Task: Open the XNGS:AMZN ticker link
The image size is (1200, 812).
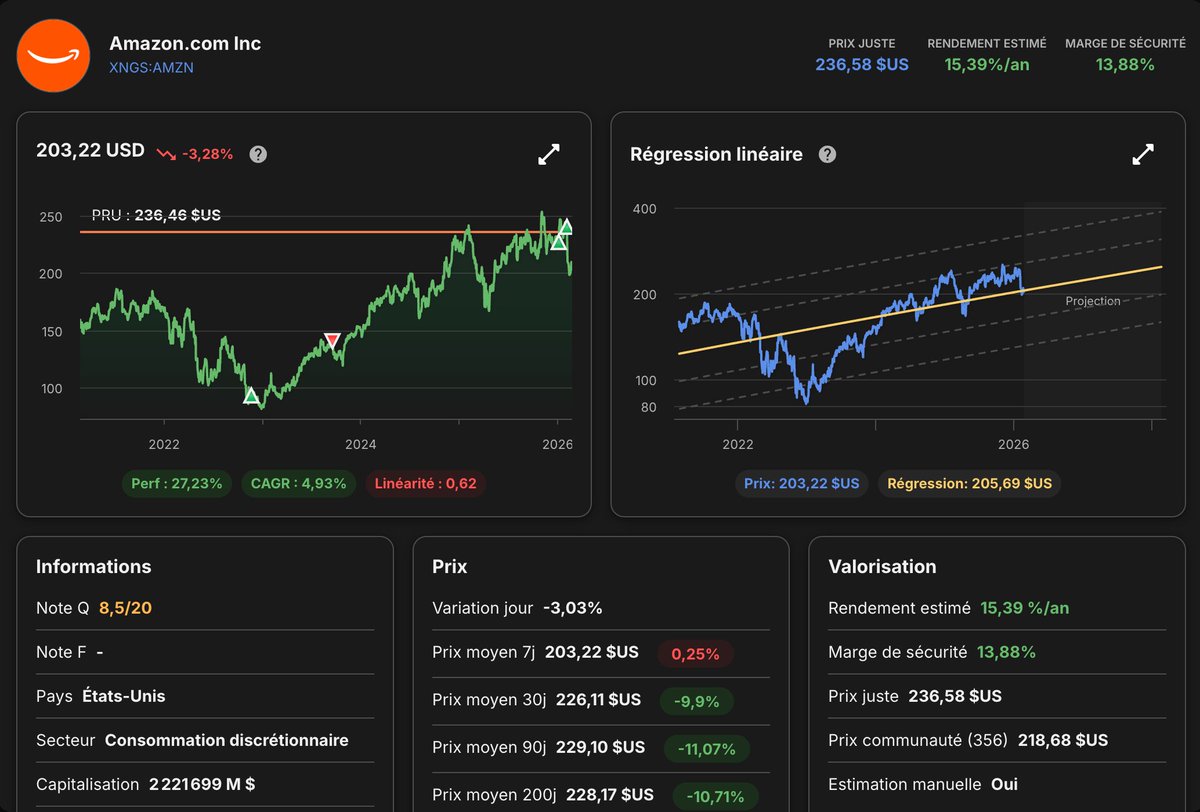Action: click(x=152, y=67)
